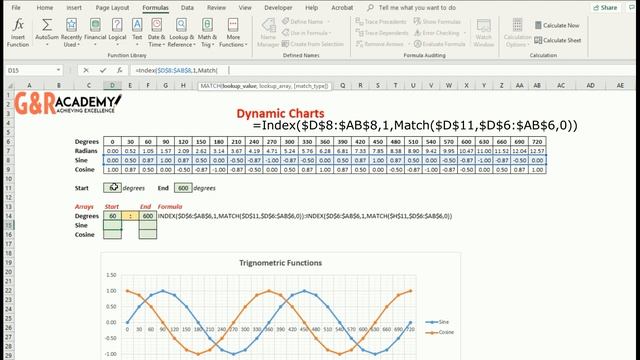
Task: Switch to the Data tab
Action: (187, 7)
